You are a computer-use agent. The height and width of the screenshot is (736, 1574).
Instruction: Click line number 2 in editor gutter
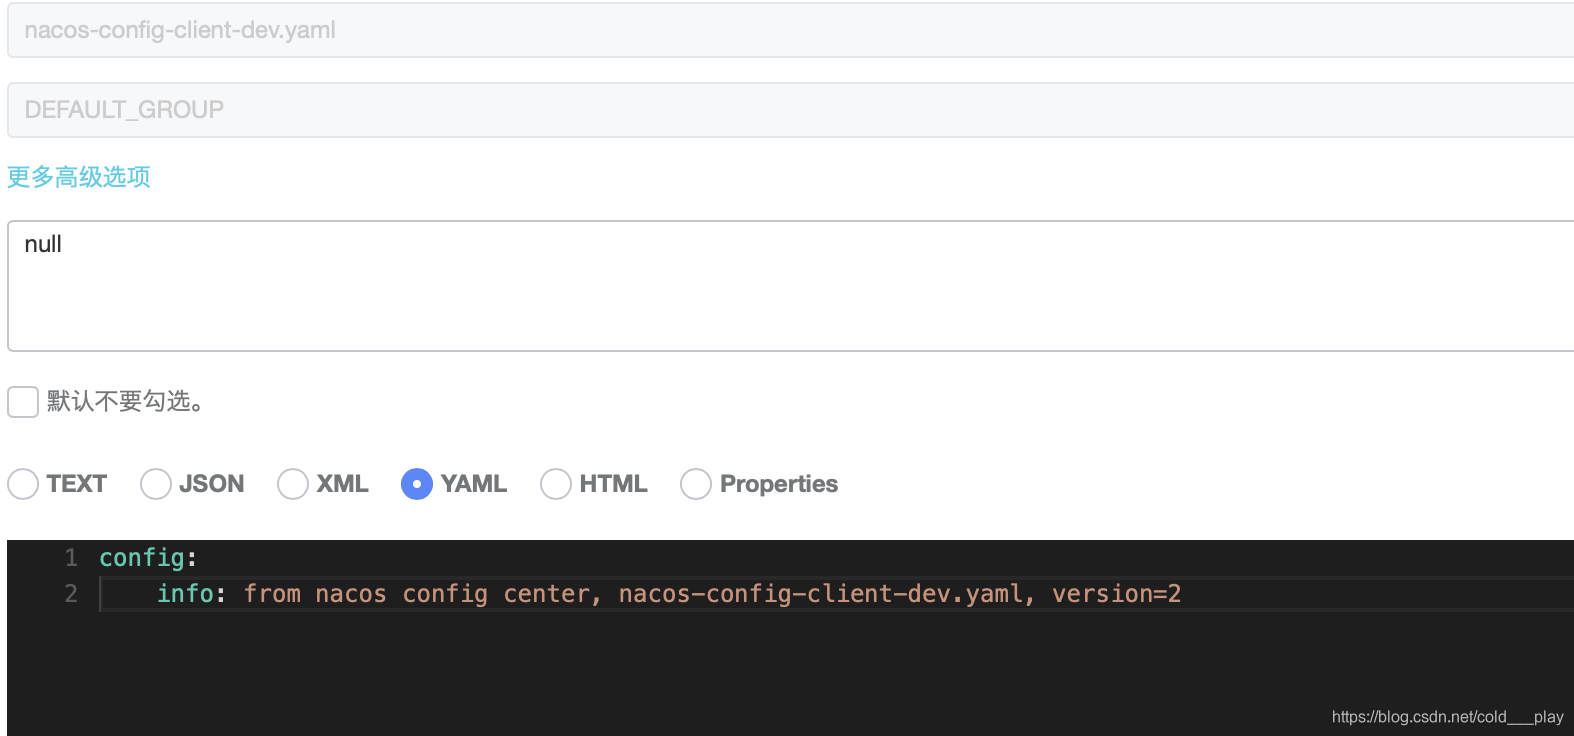[71, 594]
